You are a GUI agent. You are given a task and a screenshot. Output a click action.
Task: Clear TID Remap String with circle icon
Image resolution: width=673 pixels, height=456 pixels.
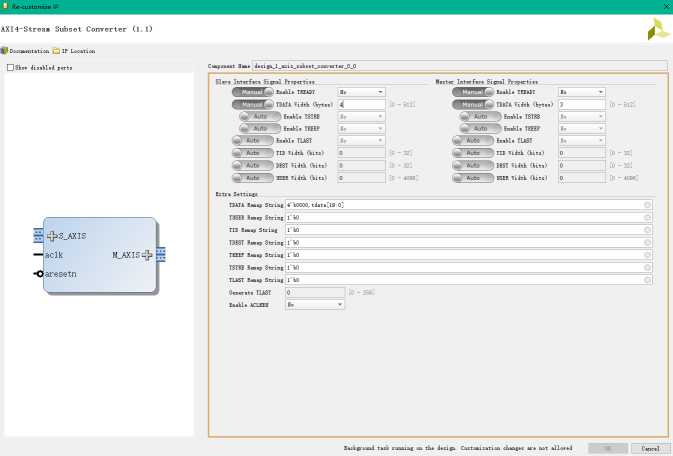coord(647,230)
